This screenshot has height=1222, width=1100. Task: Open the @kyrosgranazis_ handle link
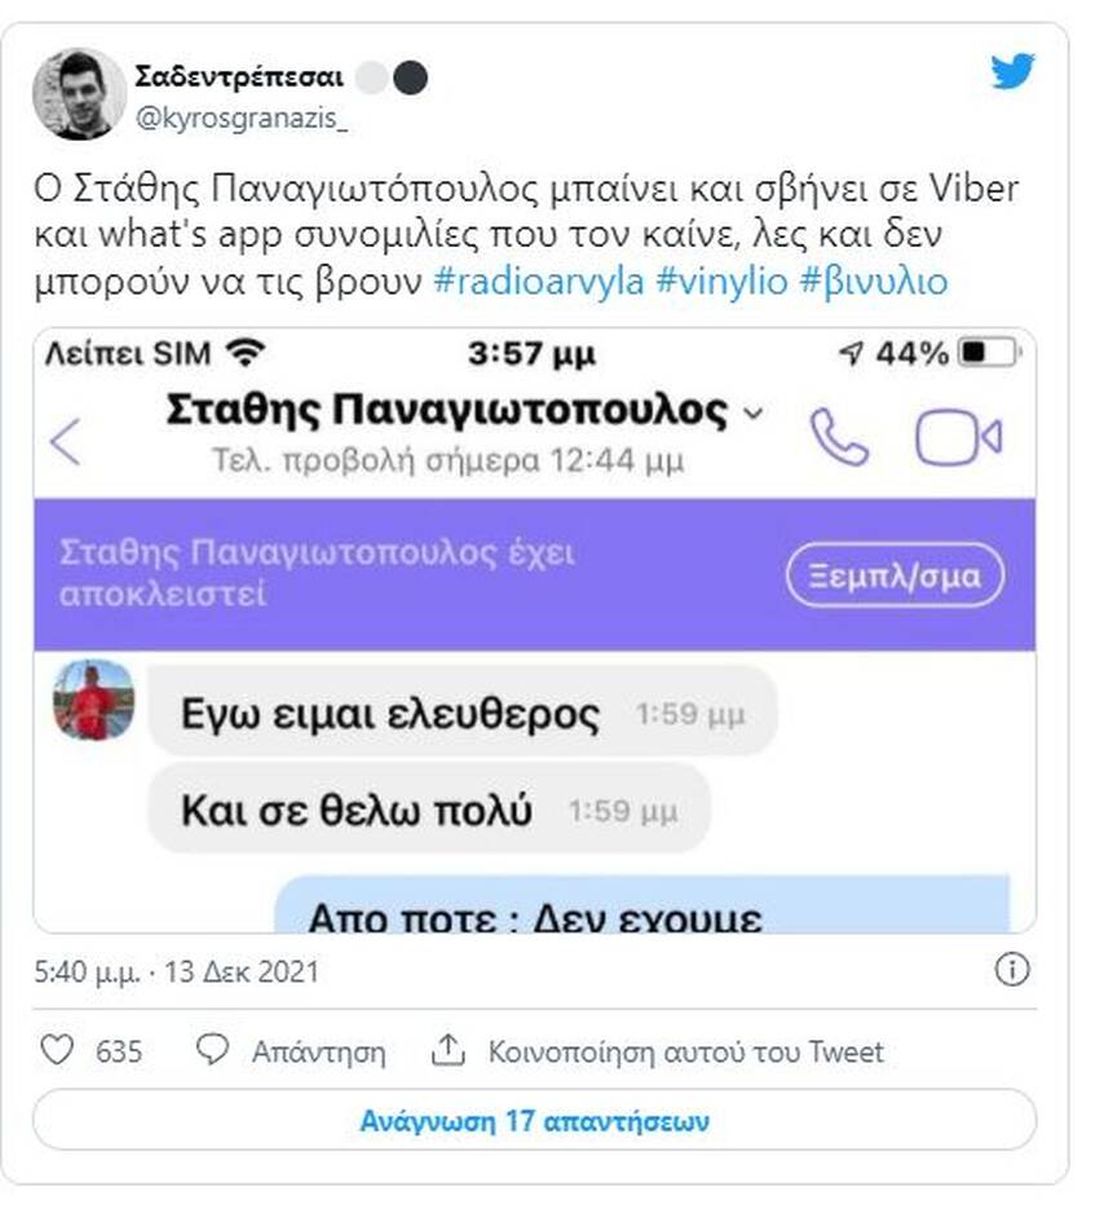click(243, 118)
